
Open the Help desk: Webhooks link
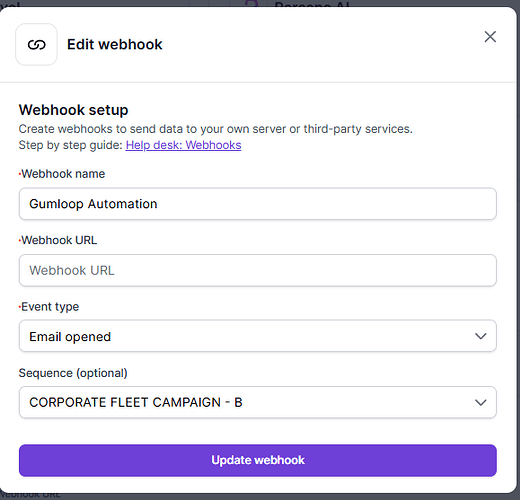(x=183, y=145)
